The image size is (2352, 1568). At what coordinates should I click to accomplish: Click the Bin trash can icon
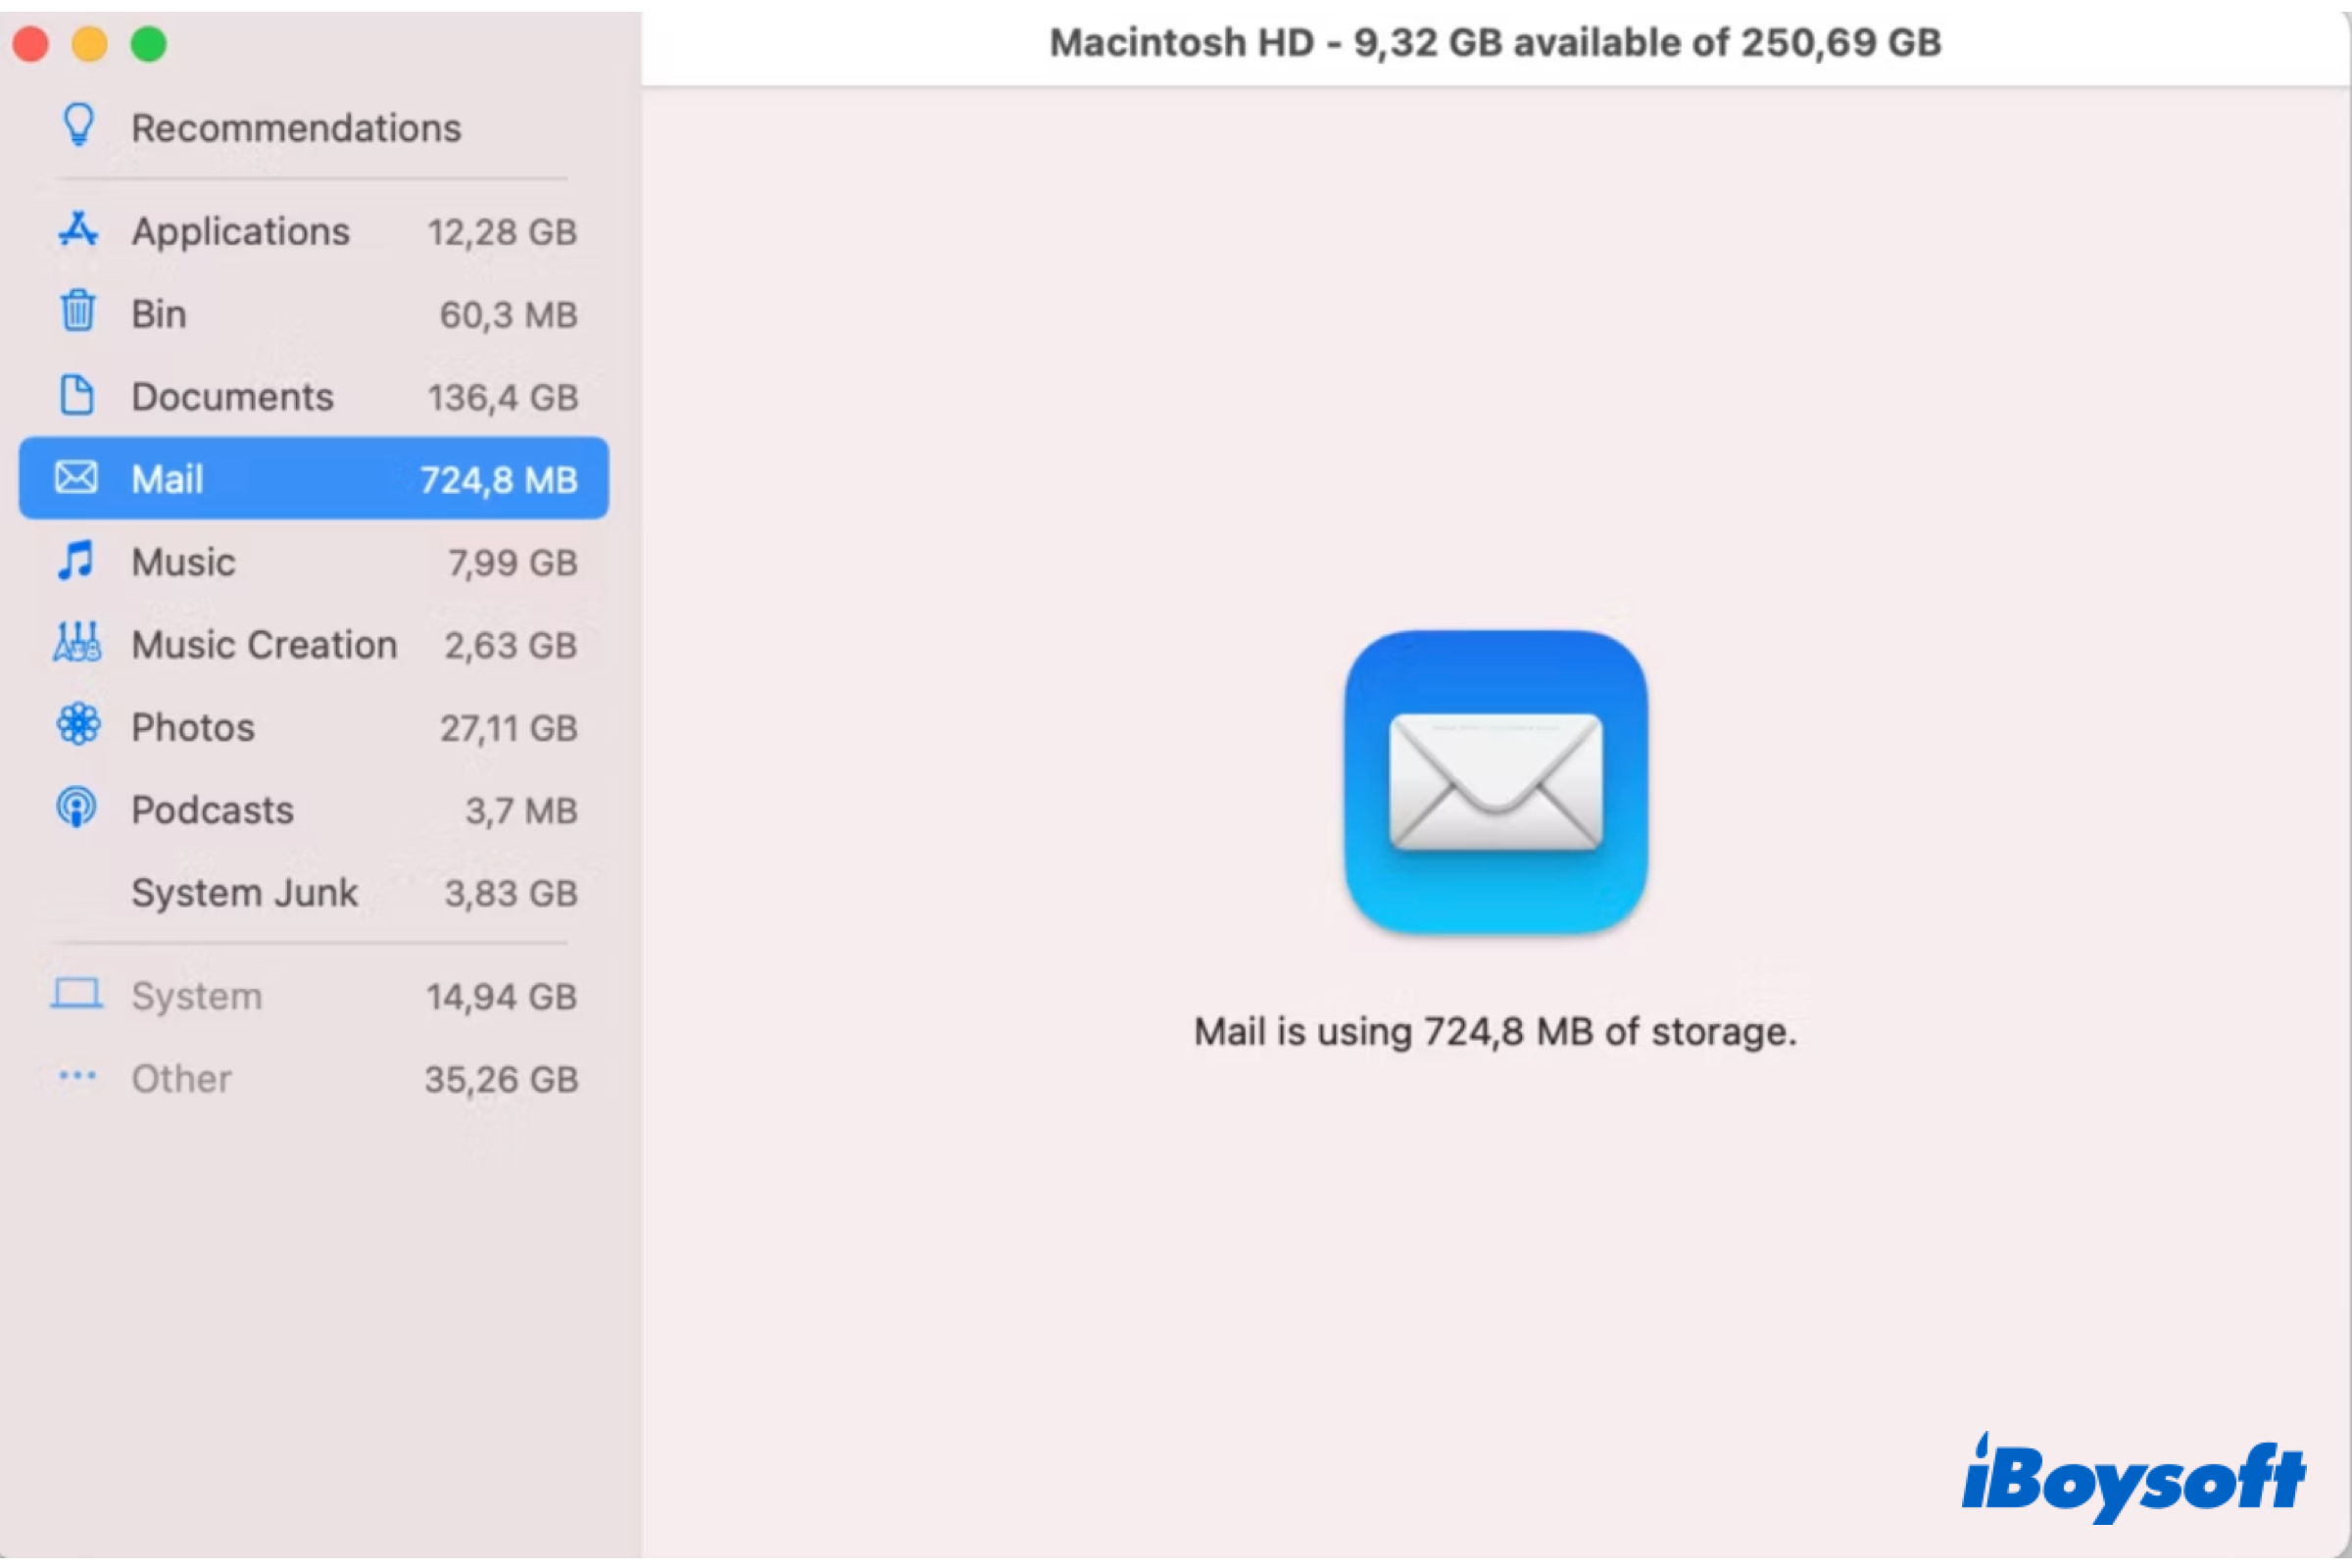[x=78, y=312]
